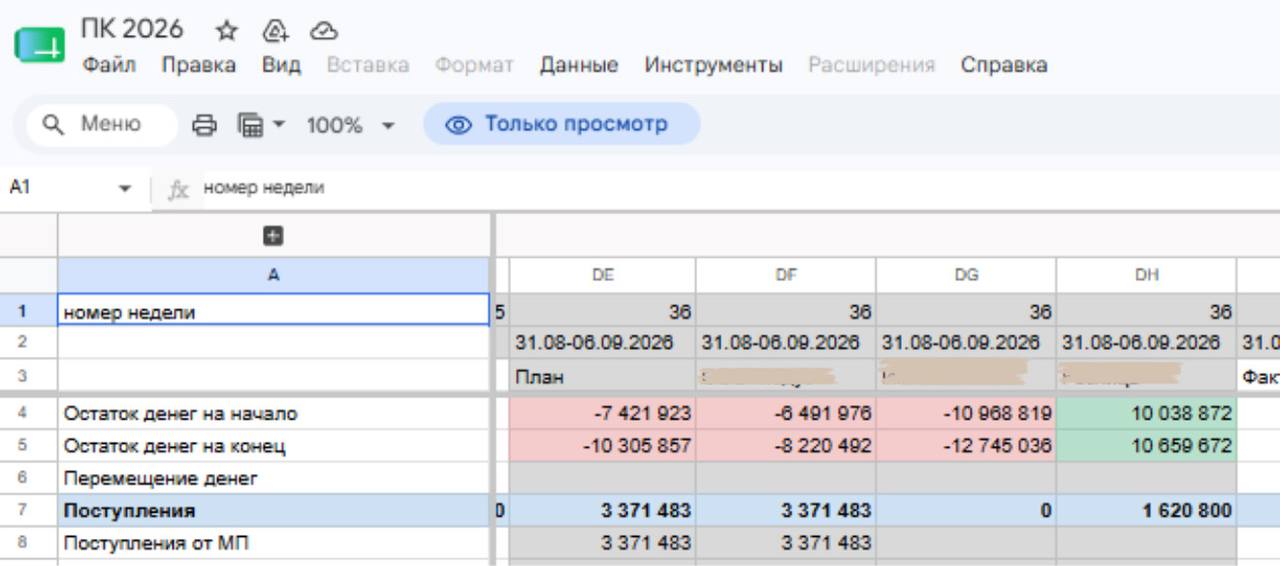Open the Вид menu
1280x566 pixels.
point(281,65)
